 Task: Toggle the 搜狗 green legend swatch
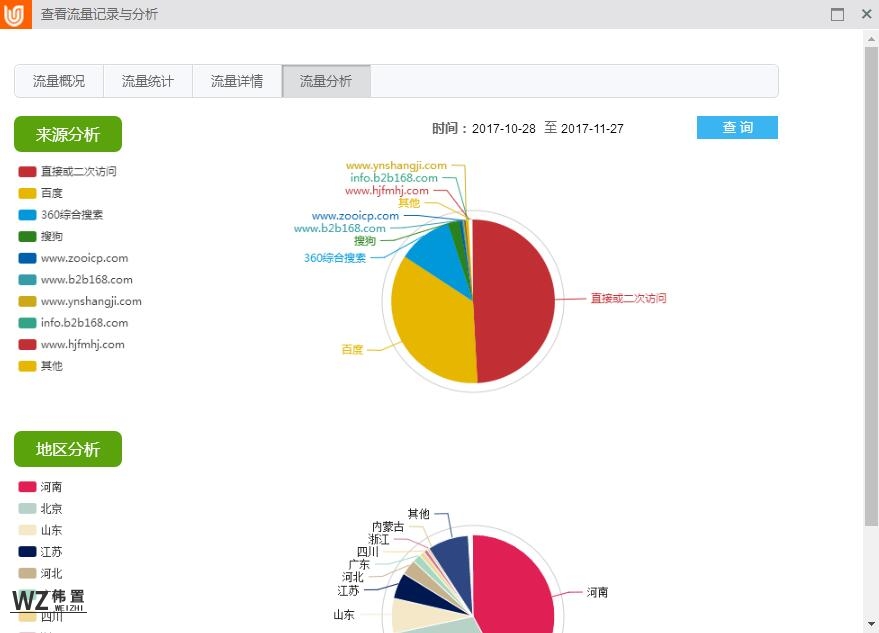(x=28, y=237)
